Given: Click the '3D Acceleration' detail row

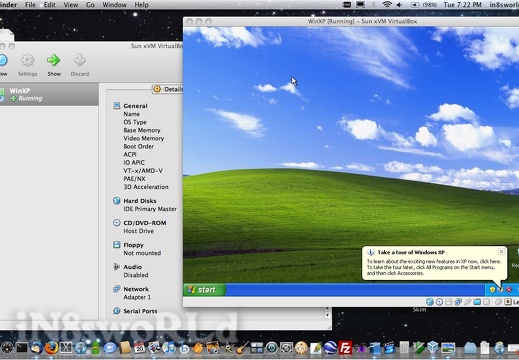Looking at the screenshot, I should pos(146,187).
